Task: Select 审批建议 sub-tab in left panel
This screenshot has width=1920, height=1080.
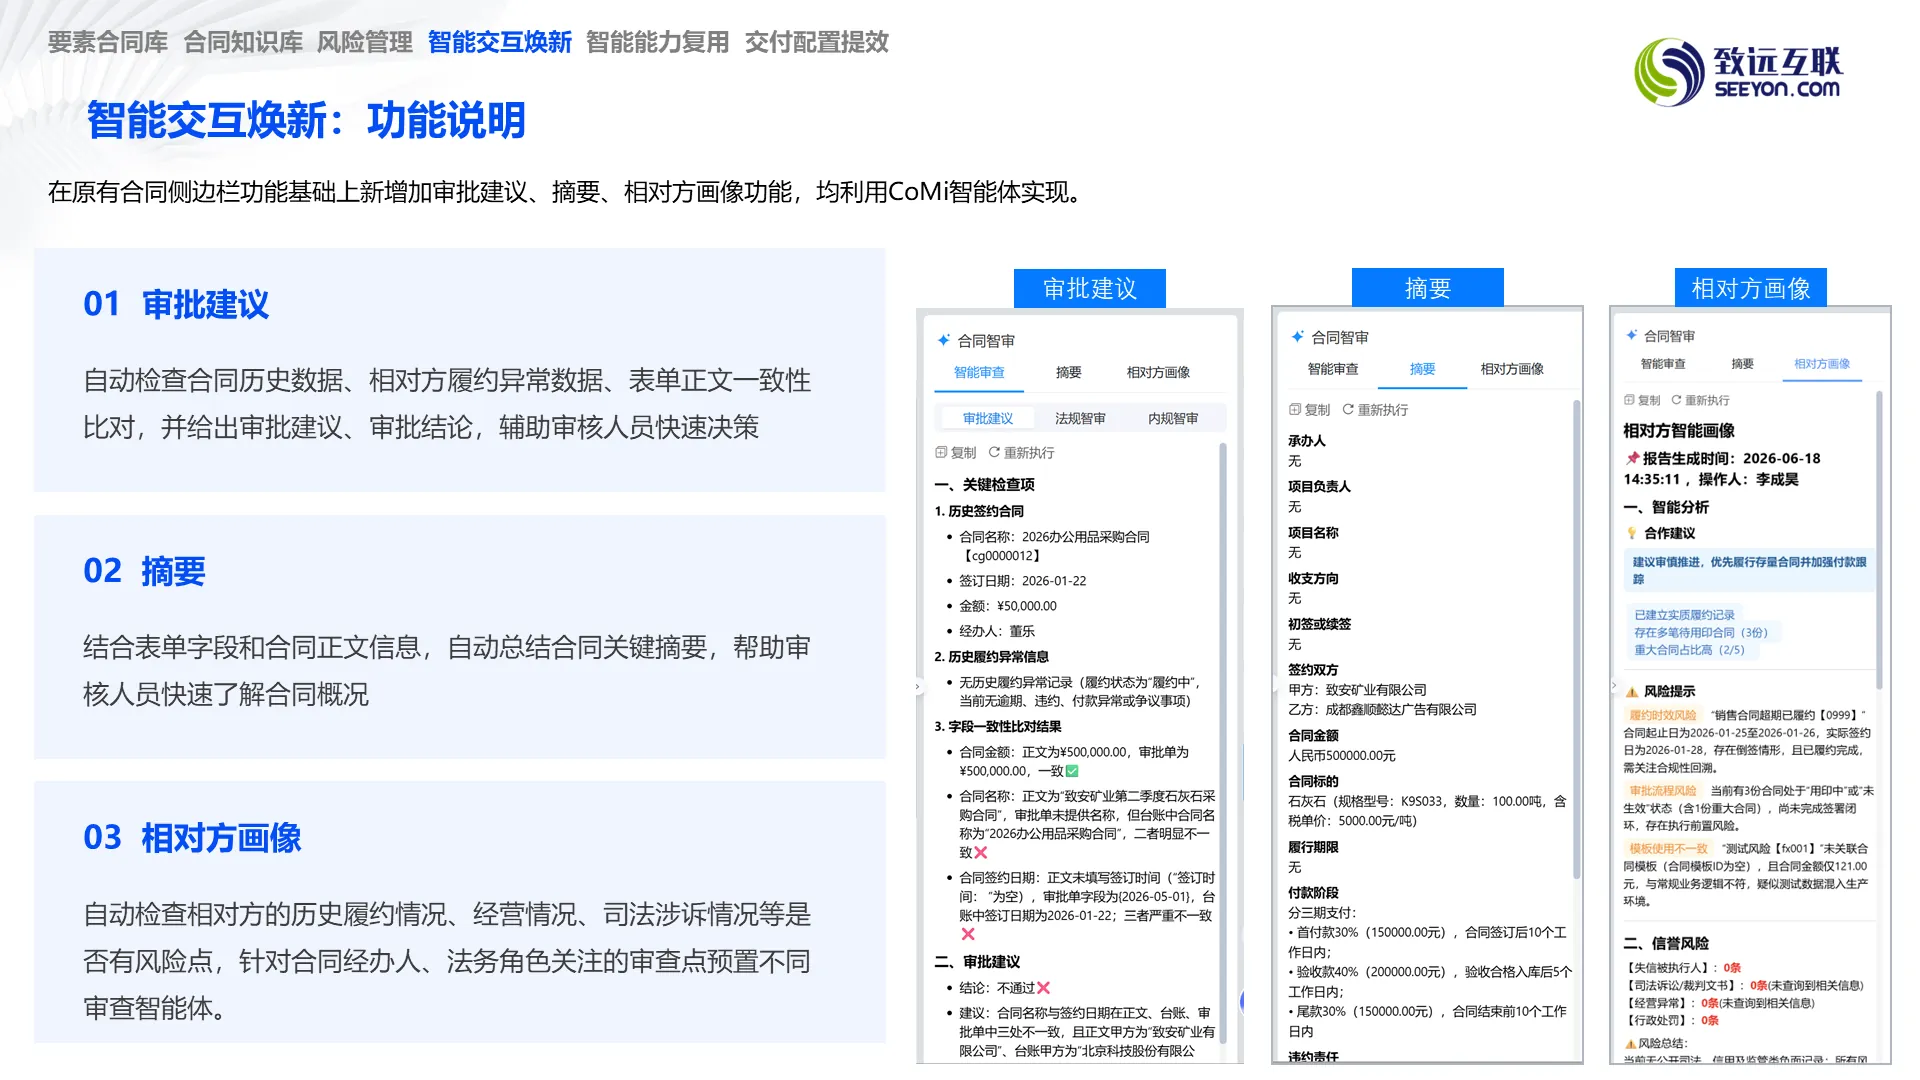Action: tap(988, 418)
